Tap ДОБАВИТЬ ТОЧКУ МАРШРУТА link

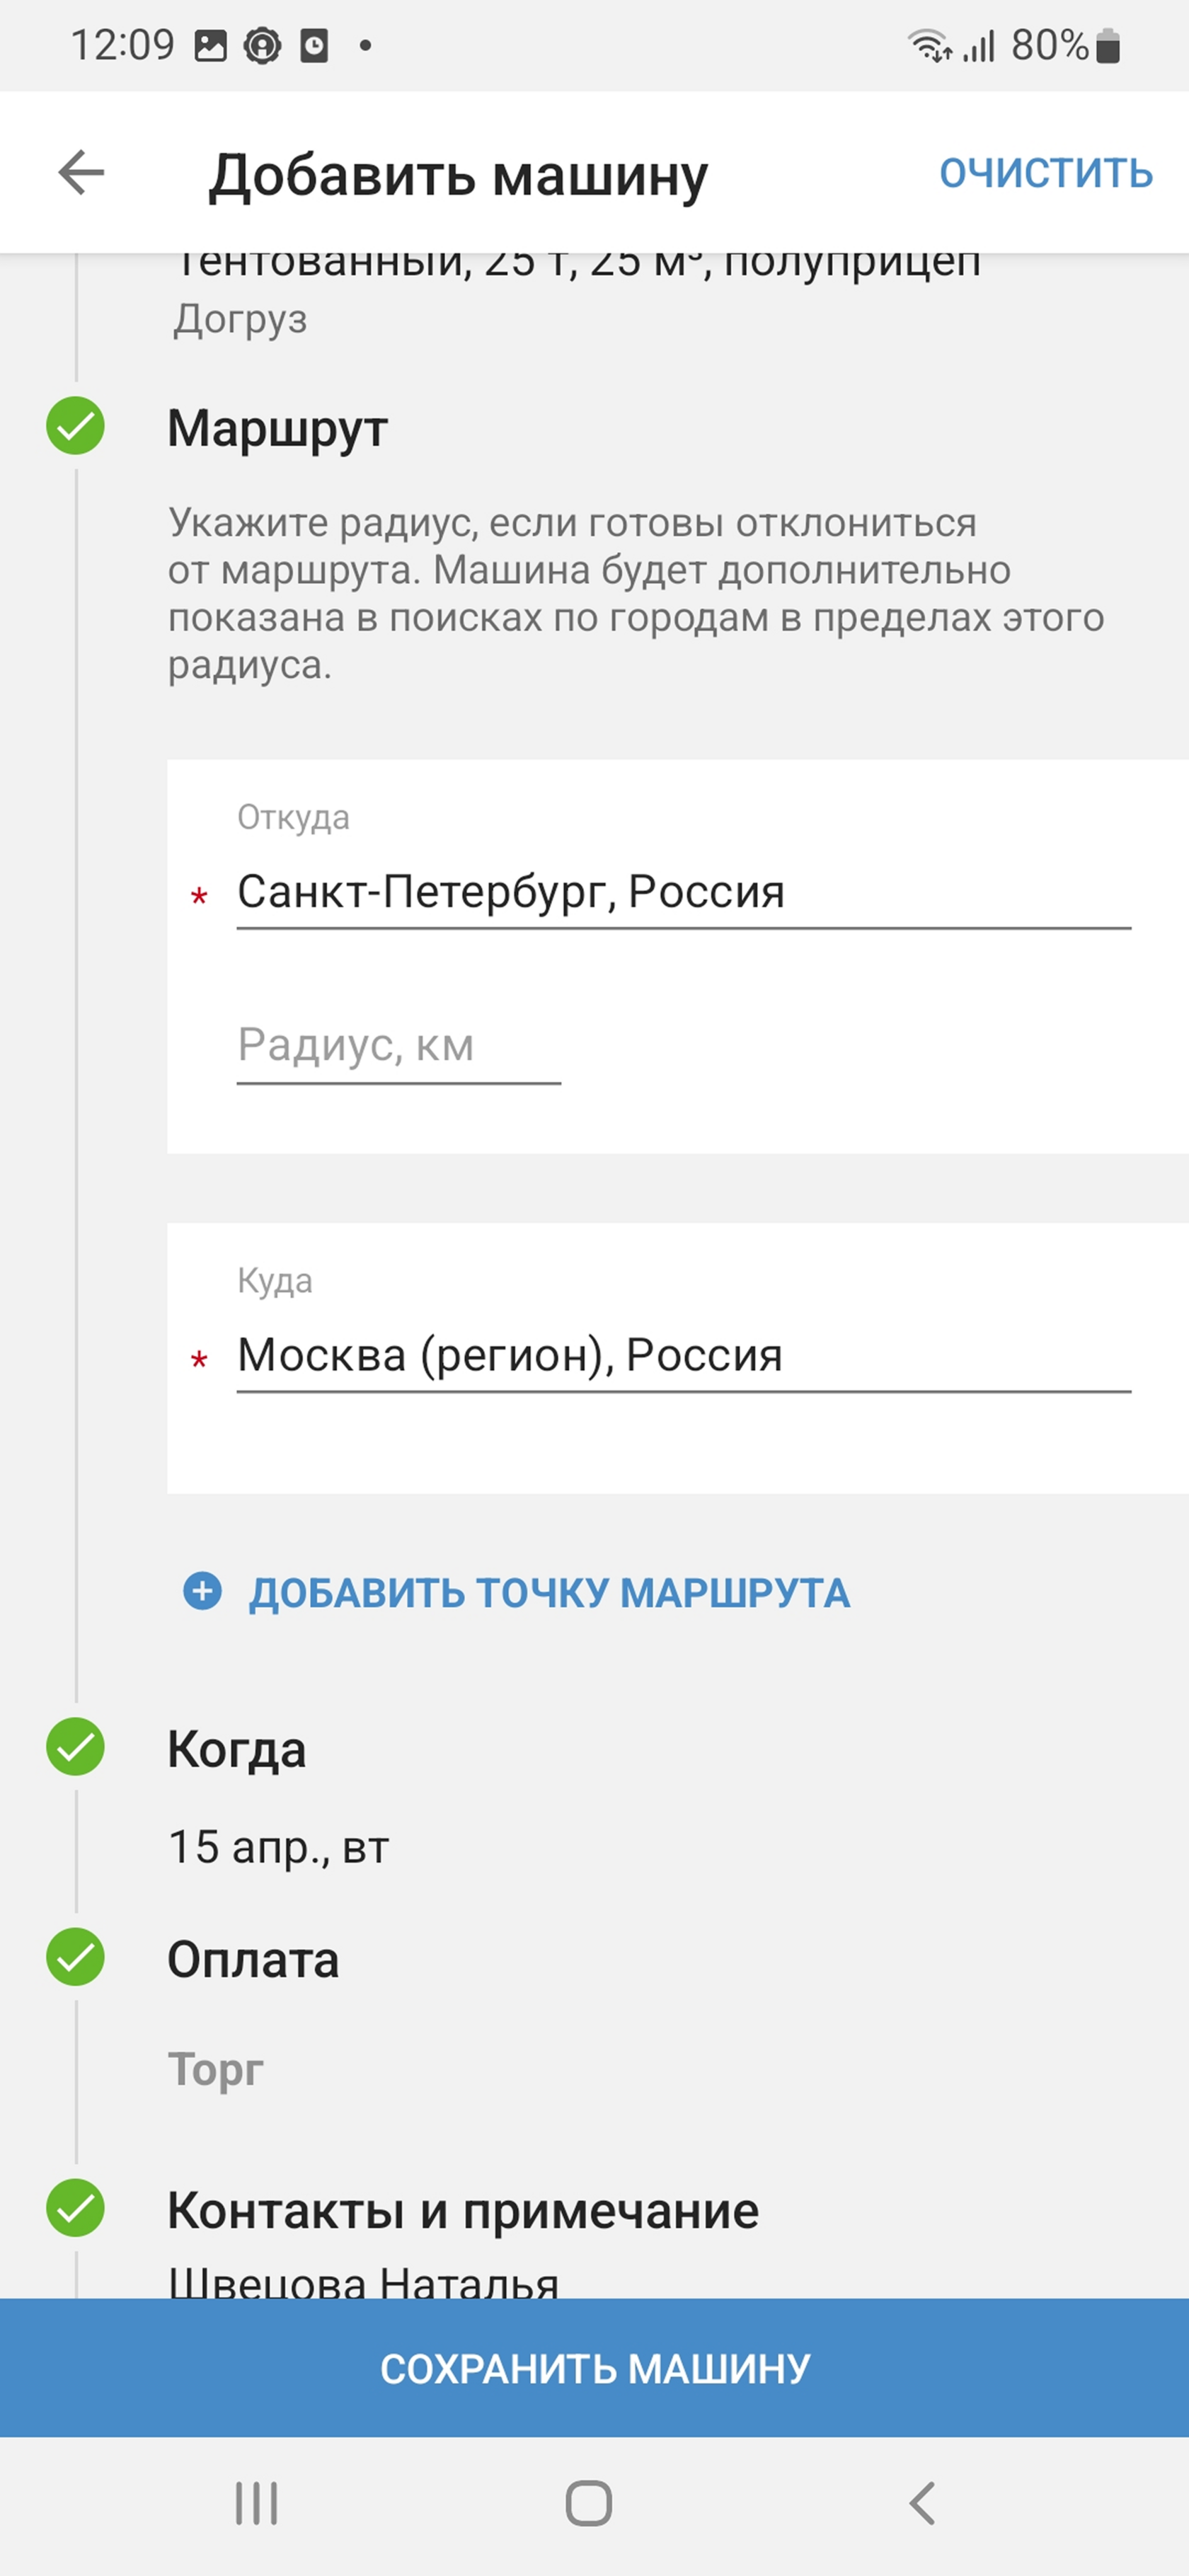pyautogui.click(x=549, y=1593)
